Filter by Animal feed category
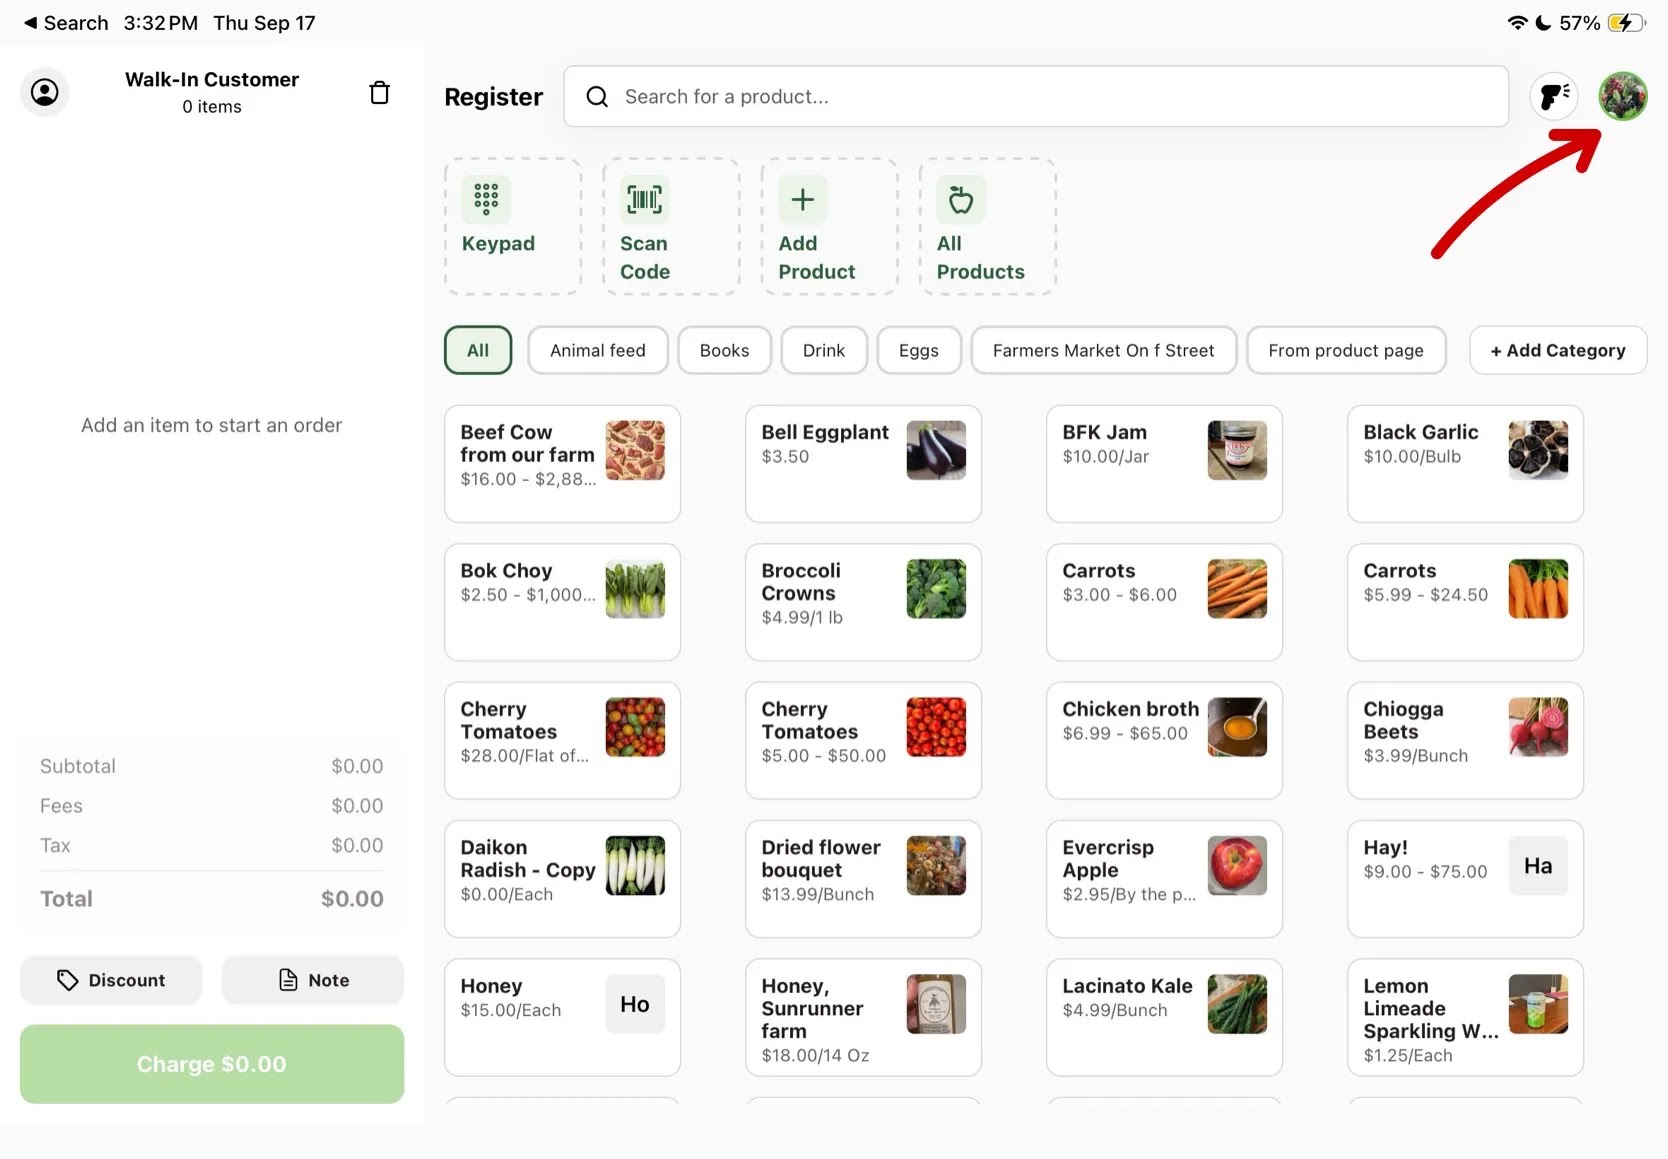The image size is (1668, 1159). tap(598, 350)
